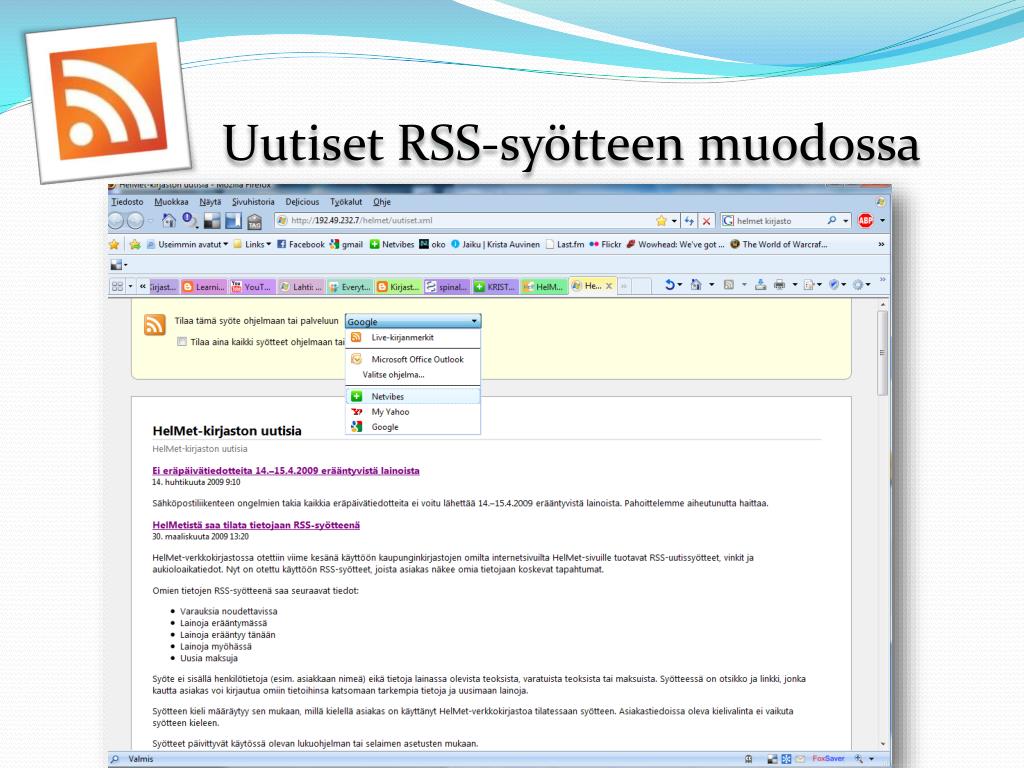Click the blue snowflake status bar icon
1024x768 pixels.
click(x=786, y=759)
